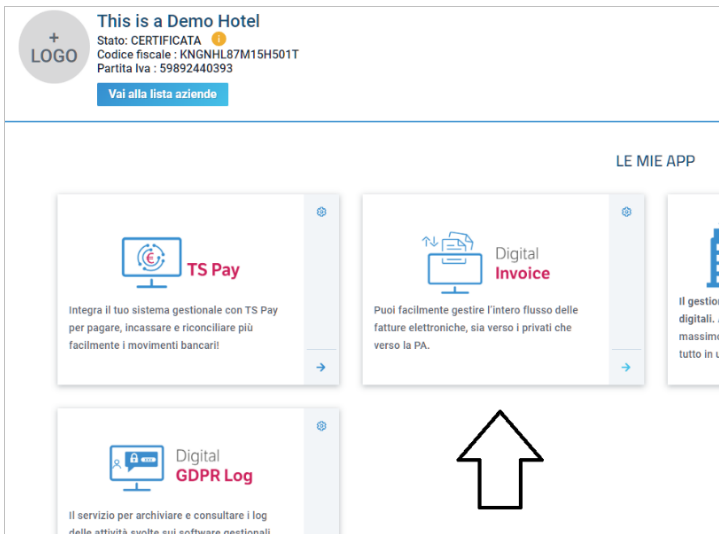Viewport: 719px width, 534px height.
Task: Click the orange certification status info icon
Action: click(x=219, y=40)
